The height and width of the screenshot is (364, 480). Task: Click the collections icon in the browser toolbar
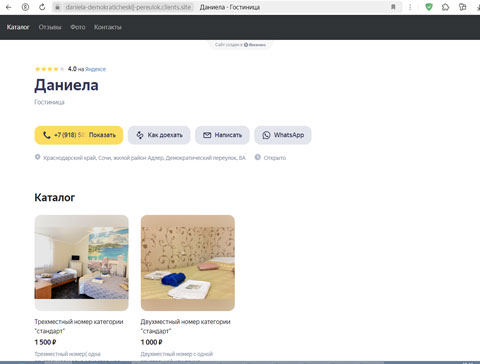click(463, 7)
